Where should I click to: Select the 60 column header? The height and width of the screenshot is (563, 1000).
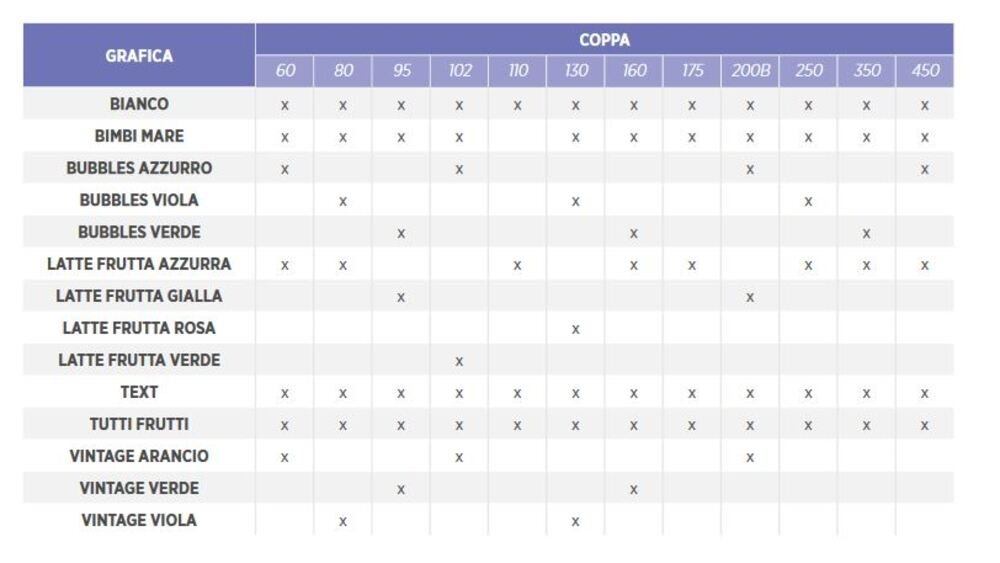coord(285,71)
